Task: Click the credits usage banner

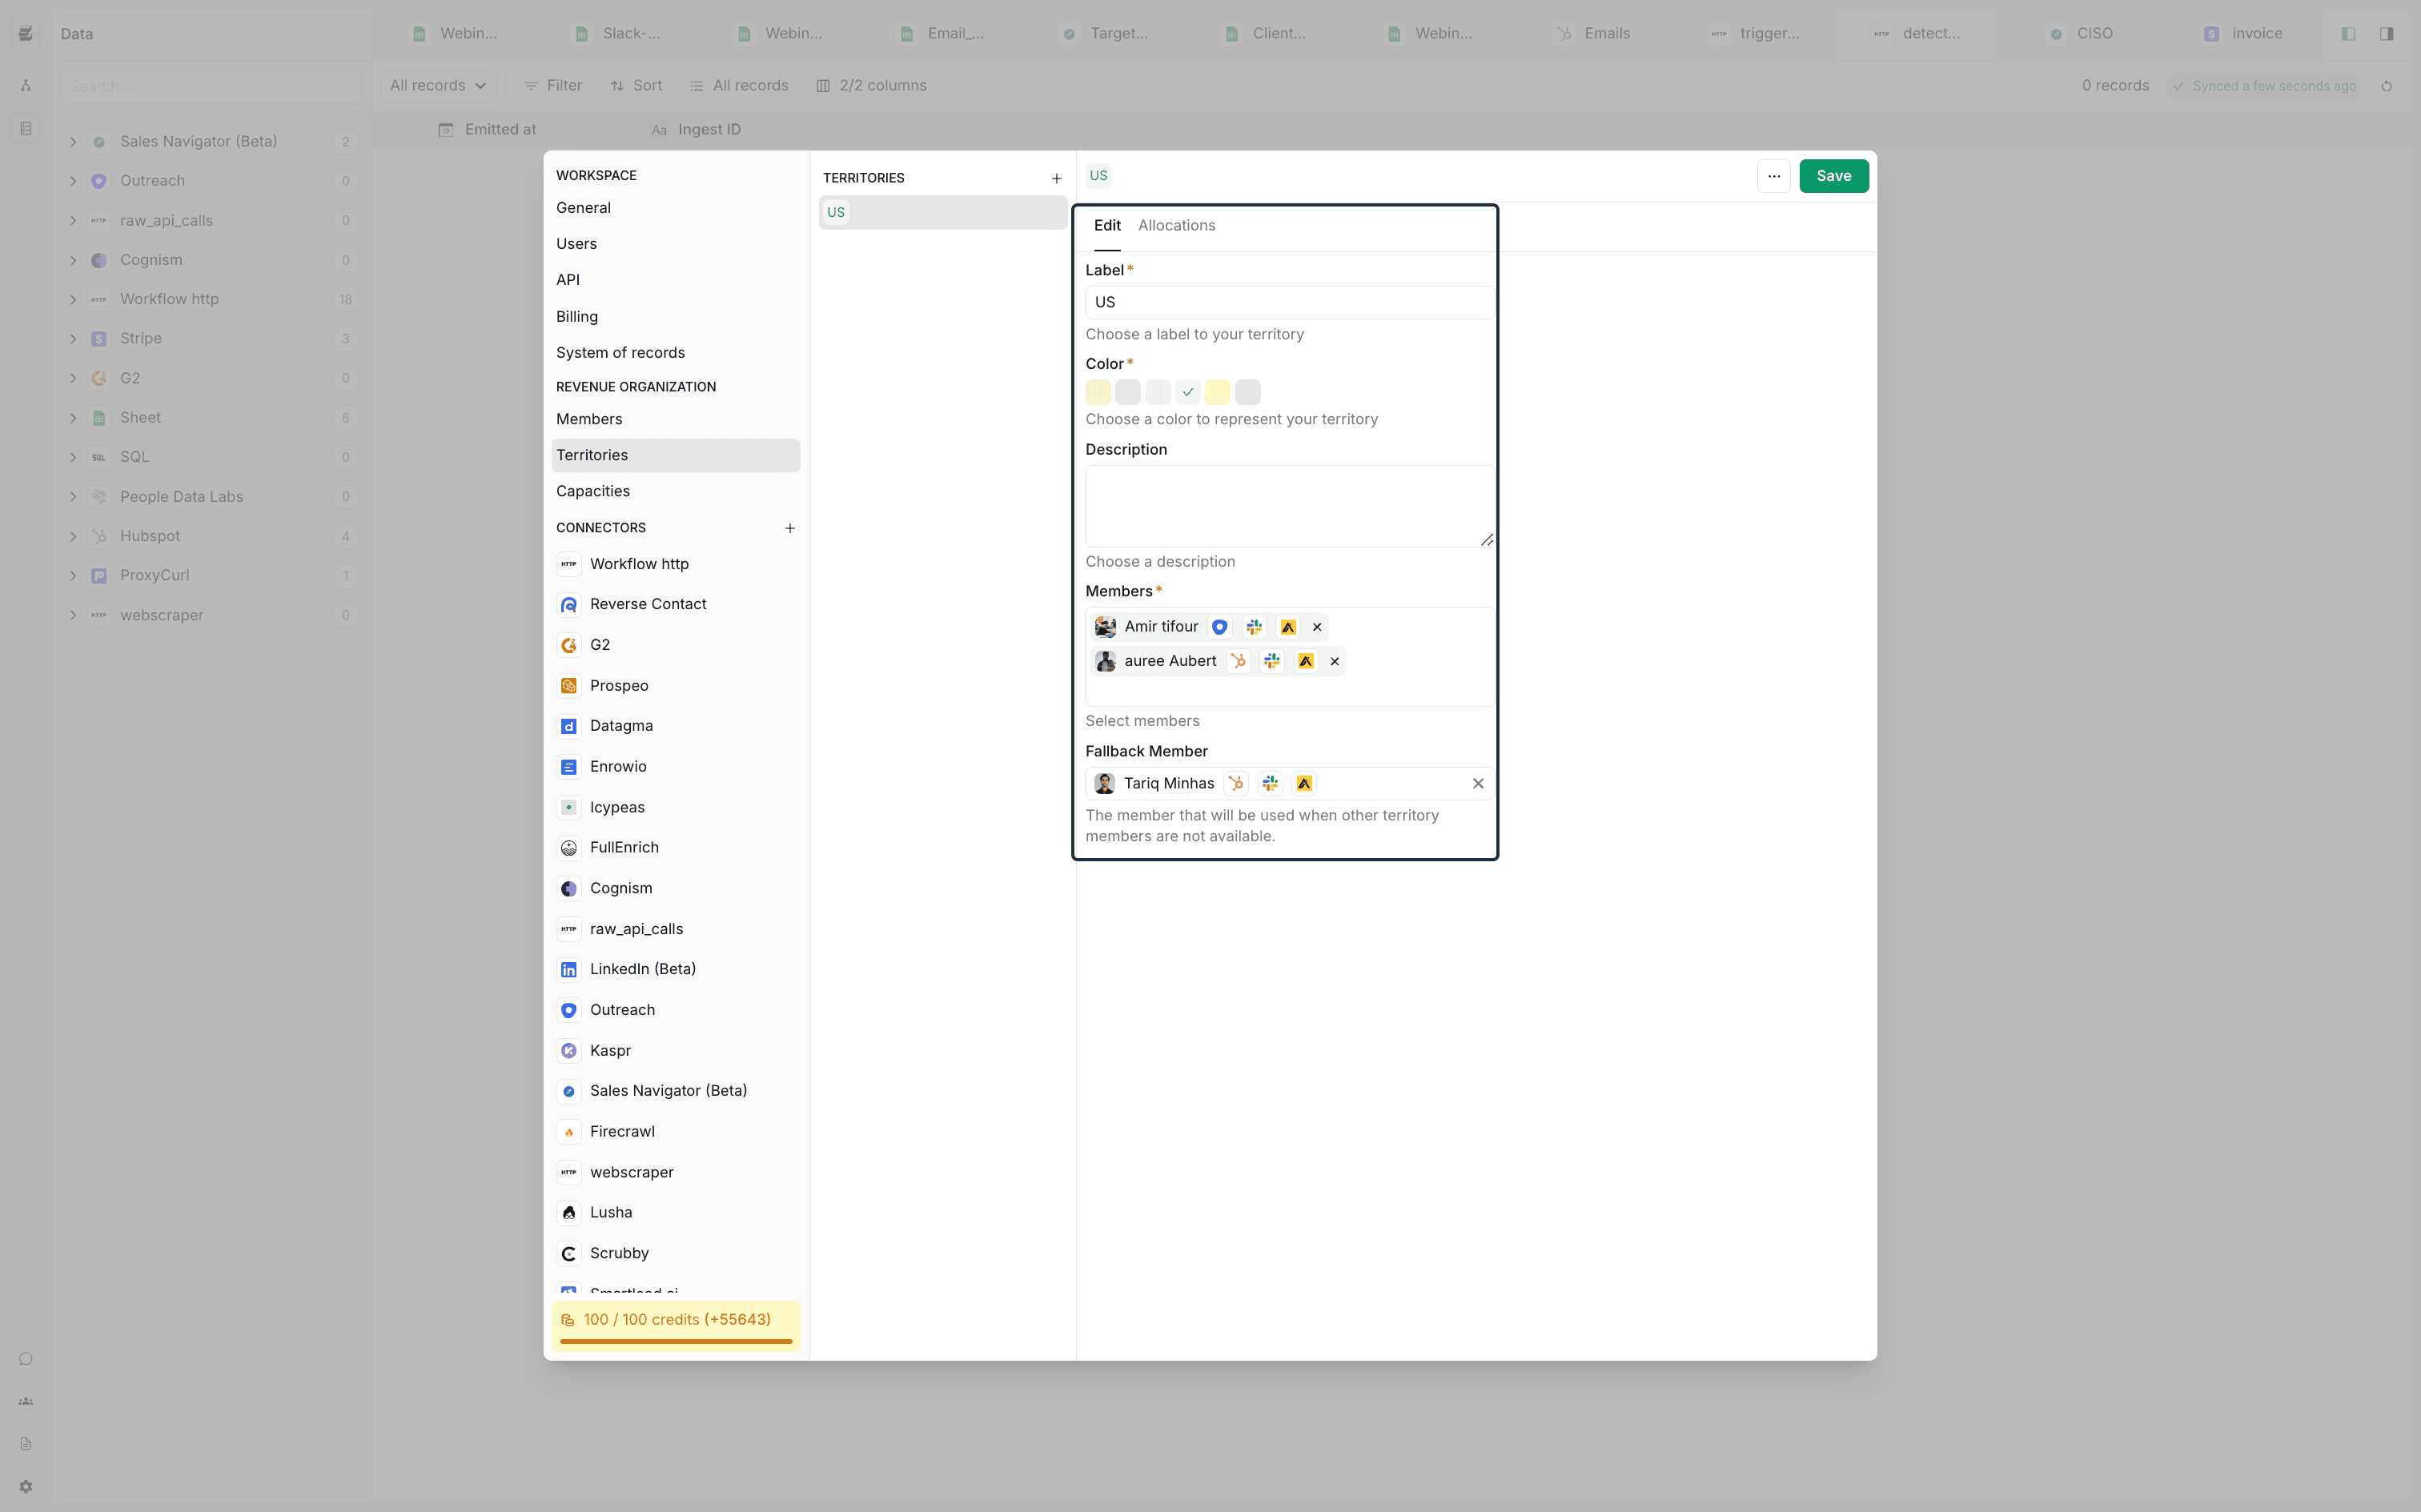Action: coord(676,1326)
